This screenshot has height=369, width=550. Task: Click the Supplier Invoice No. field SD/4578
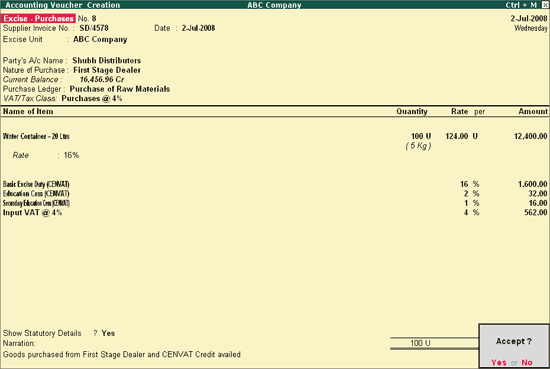[94, 28]
